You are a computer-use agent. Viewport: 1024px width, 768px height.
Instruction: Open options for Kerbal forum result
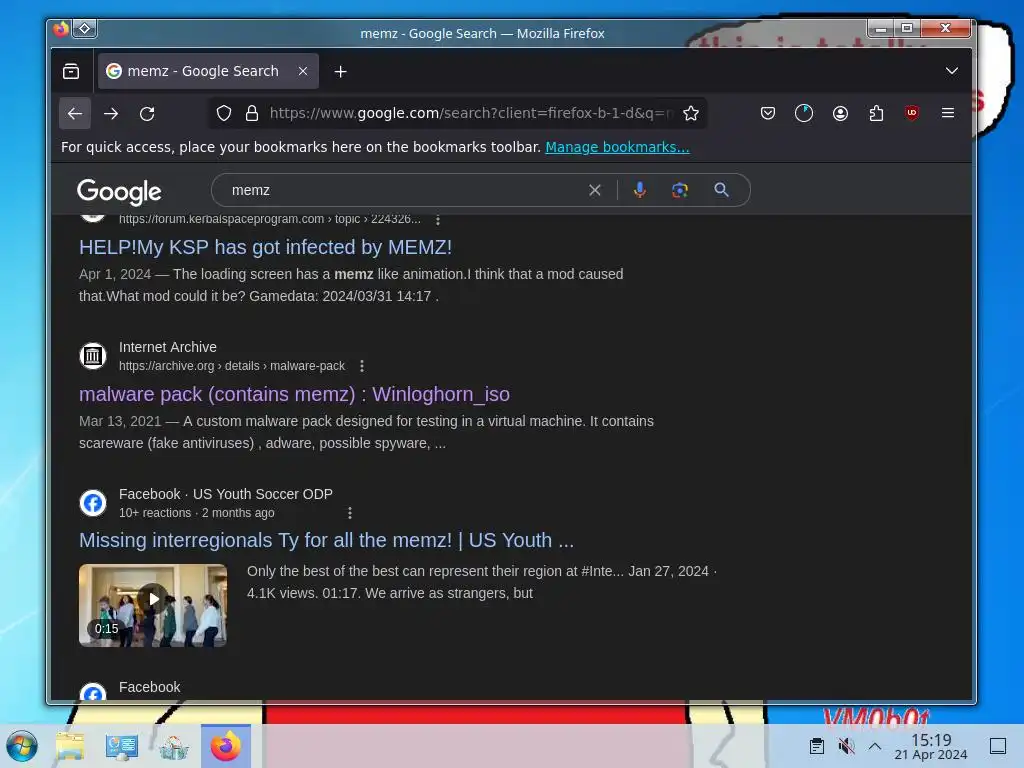click(438, 219)
